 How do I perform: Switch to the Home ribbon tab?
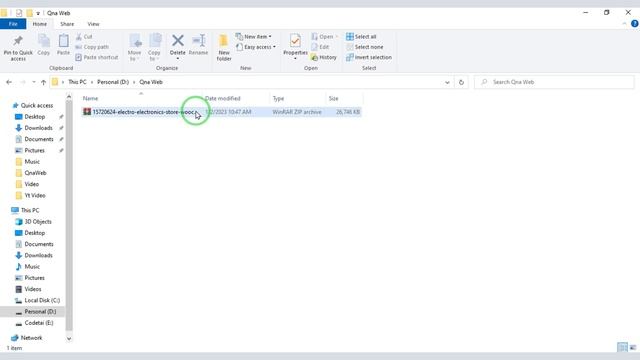coord(40,24)
